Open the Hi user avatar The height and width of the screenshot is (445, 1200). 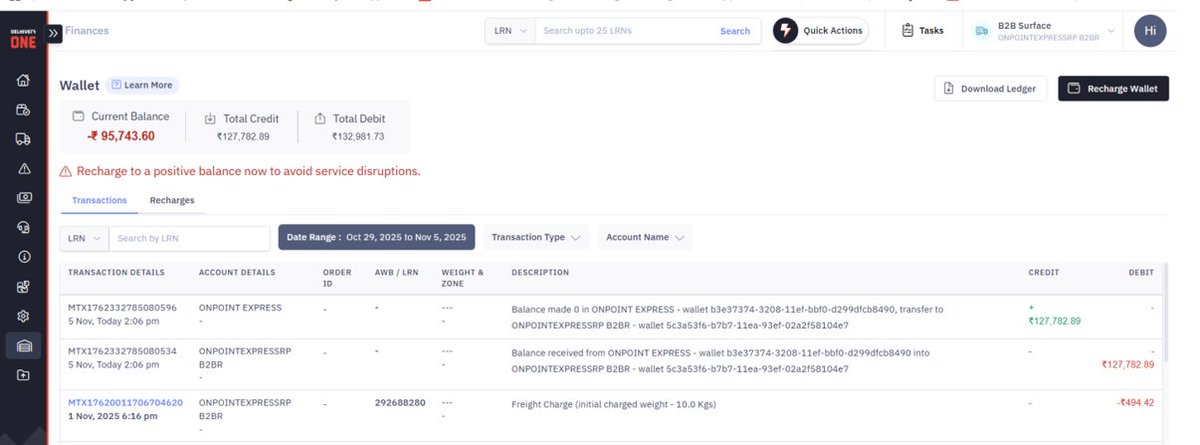pos(1150,31)
